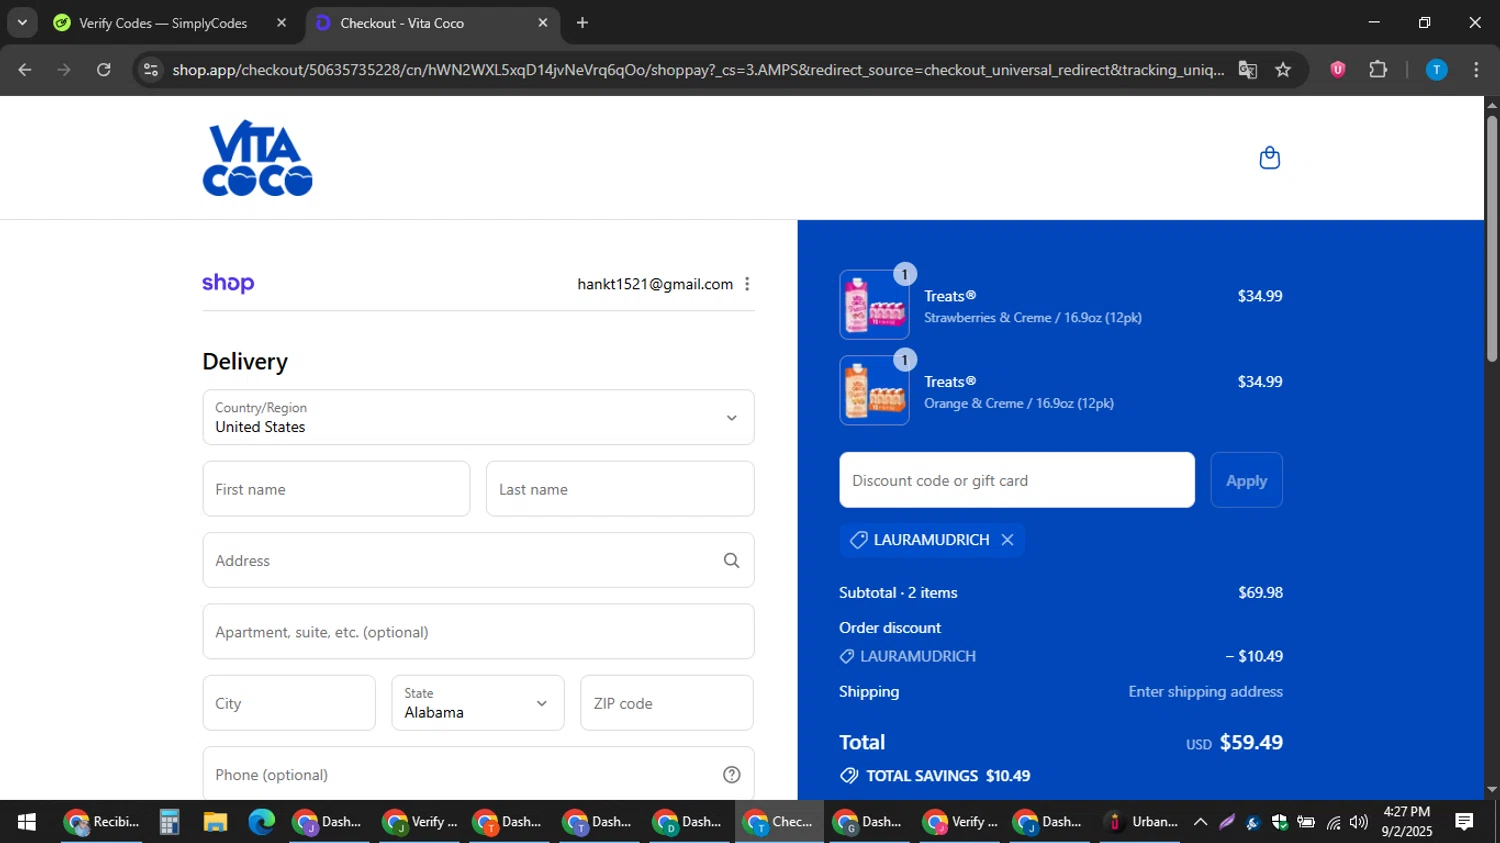Open the shopping bag cart icon

[1269, 158]
